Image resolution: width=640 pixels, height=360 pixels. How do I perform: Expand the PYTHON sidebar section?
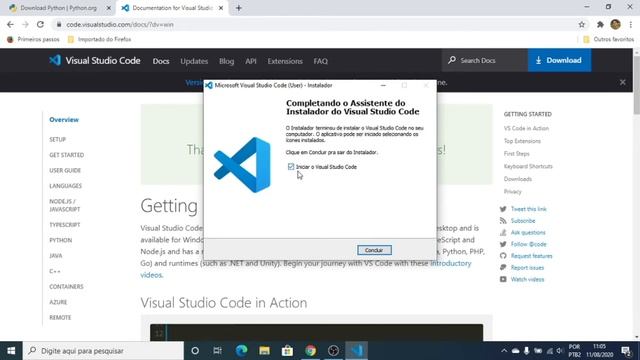tap(60, 240)
